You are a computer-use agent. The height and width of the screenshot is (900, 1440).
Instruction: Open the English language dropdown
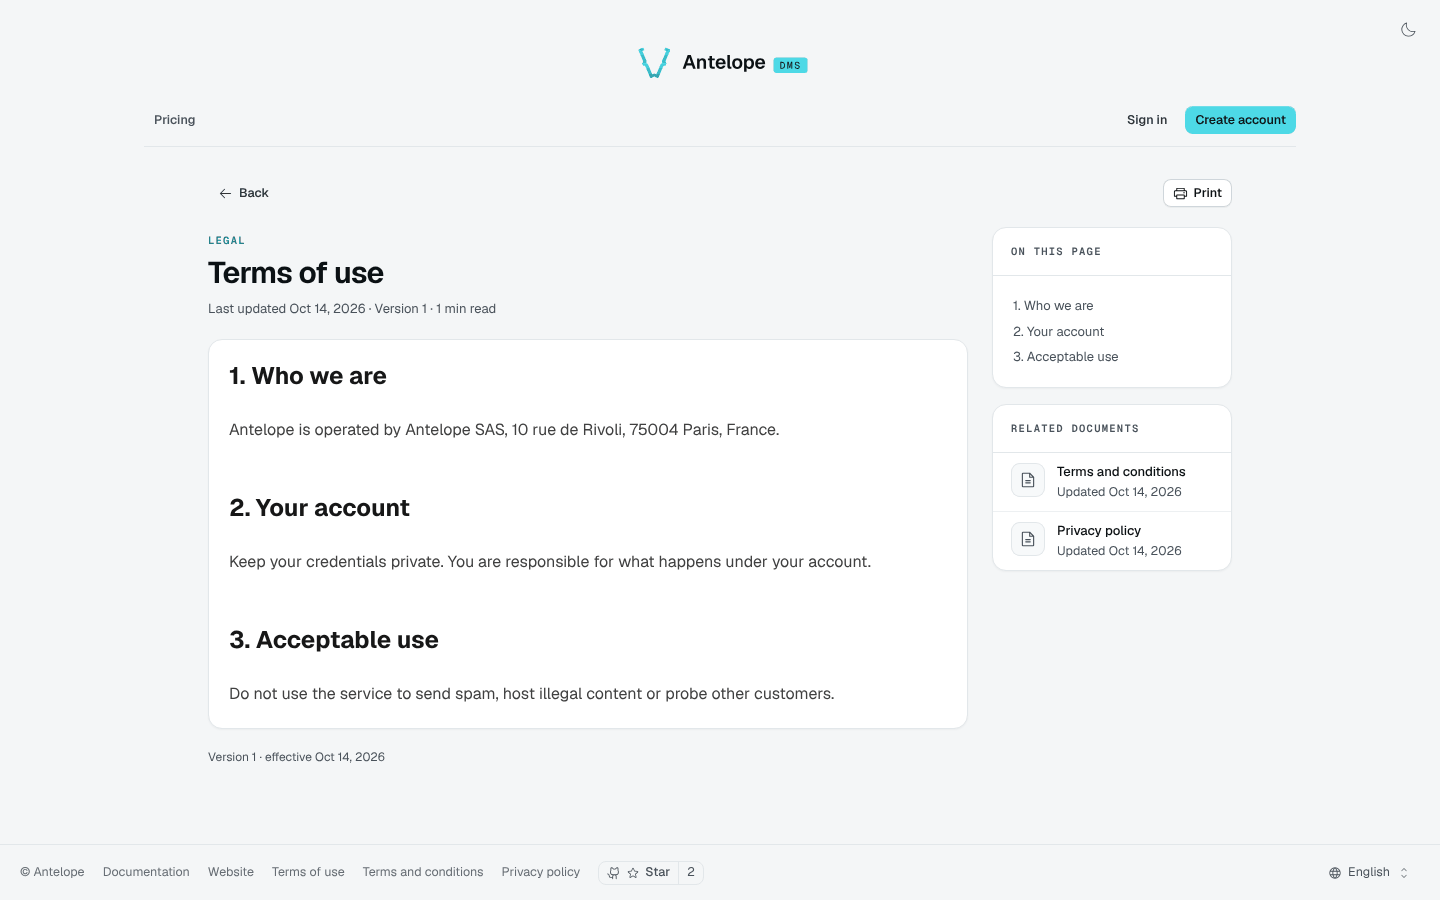[1369, 873]
